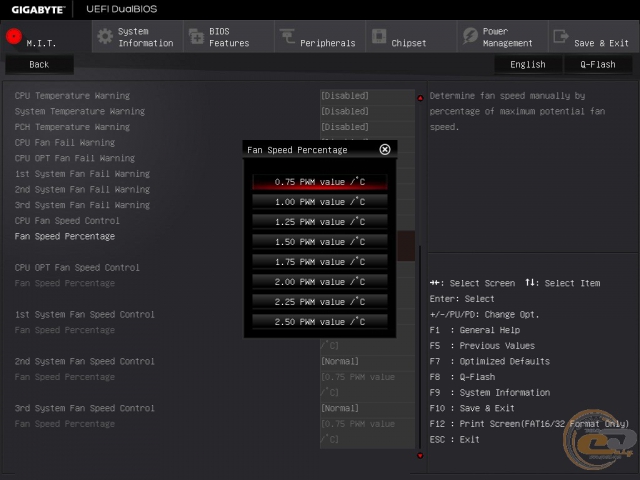The height and width of the screenshot is (480, 640).
Task: Close the Fan Speed Percentage popup
Action: (384, 149)
